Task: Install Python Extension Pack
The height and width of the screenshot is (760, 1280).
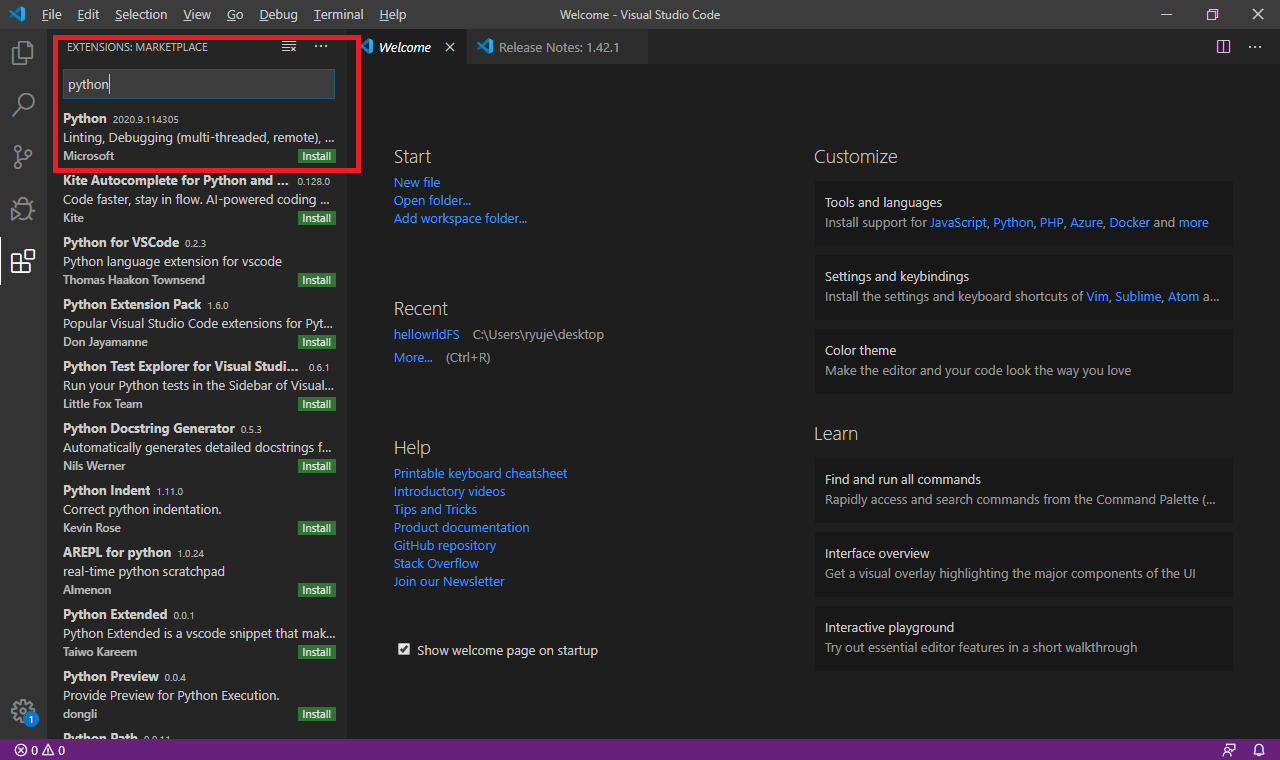Action: [x=317, y=342]
